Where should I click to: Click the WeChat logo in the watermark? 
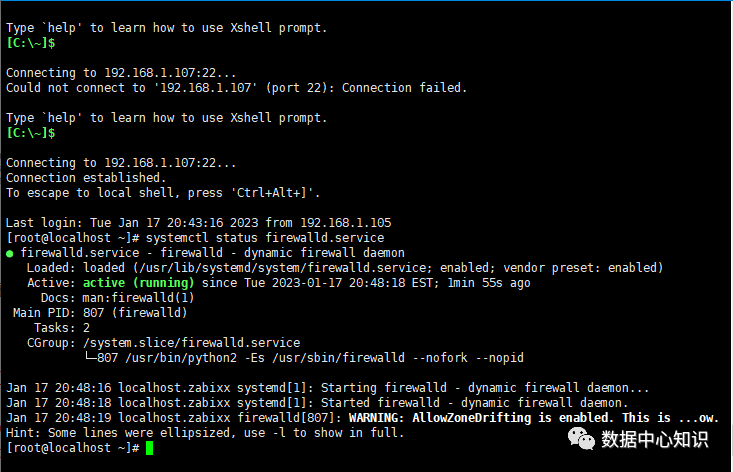[581, 439]
